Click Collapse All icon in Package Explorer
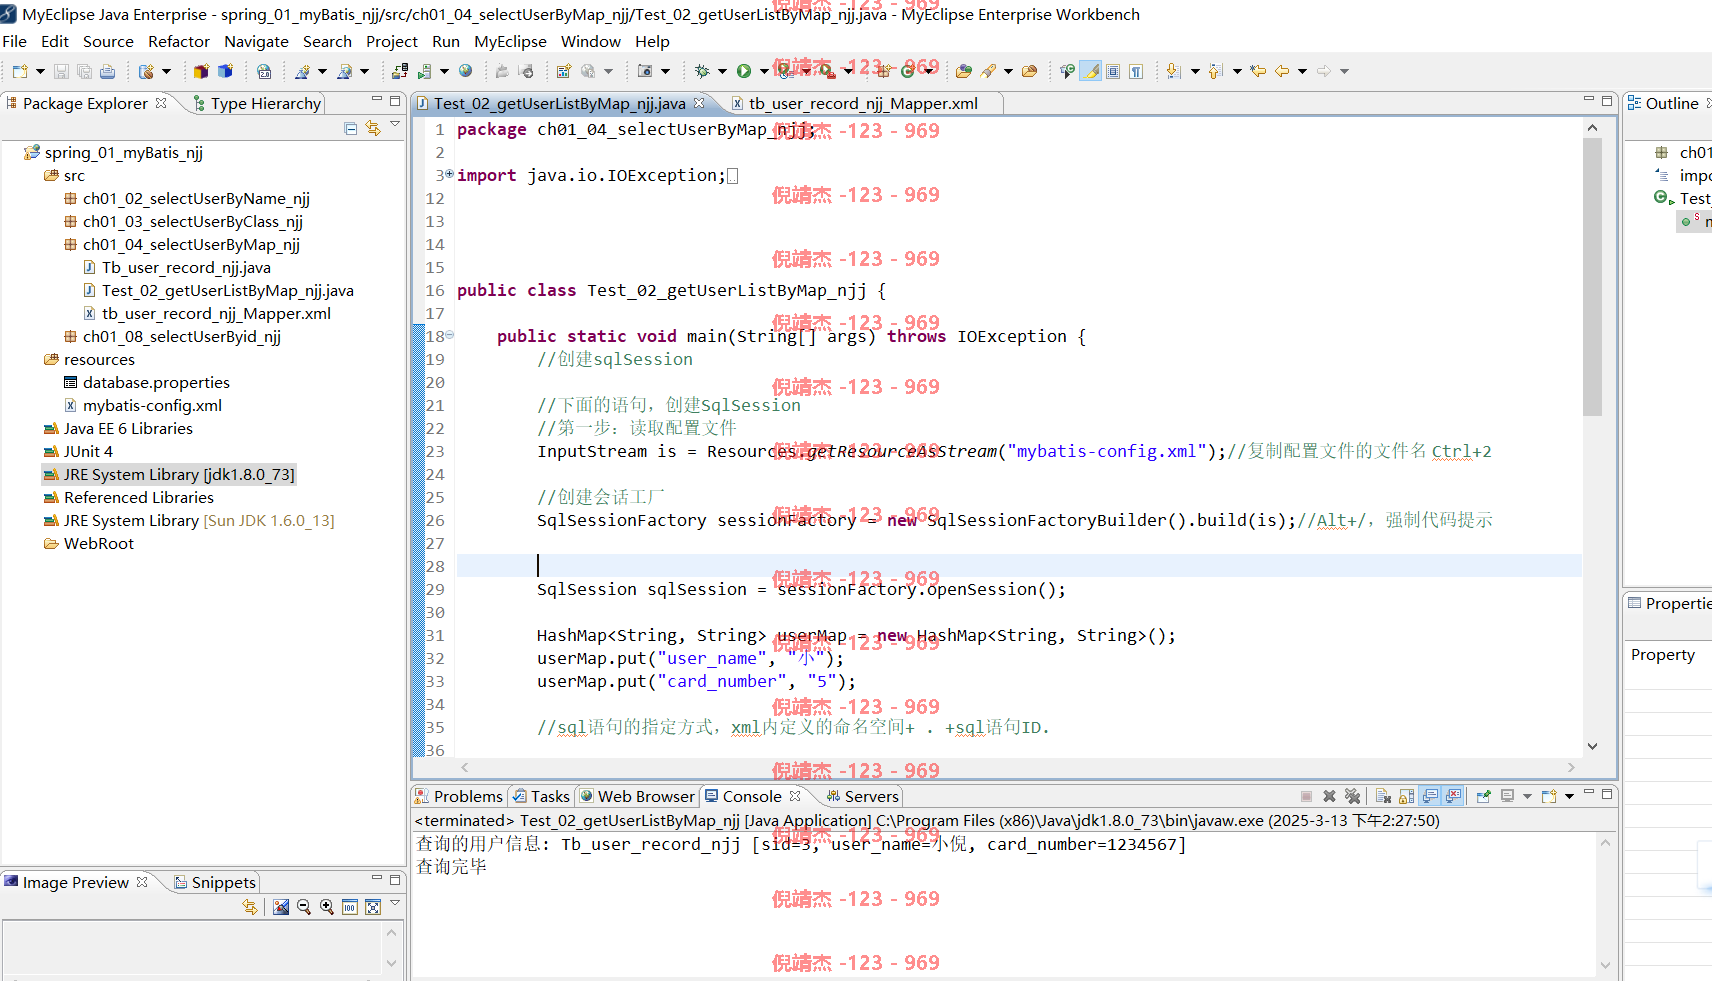Screen dimensions: 1712x981 350,128
